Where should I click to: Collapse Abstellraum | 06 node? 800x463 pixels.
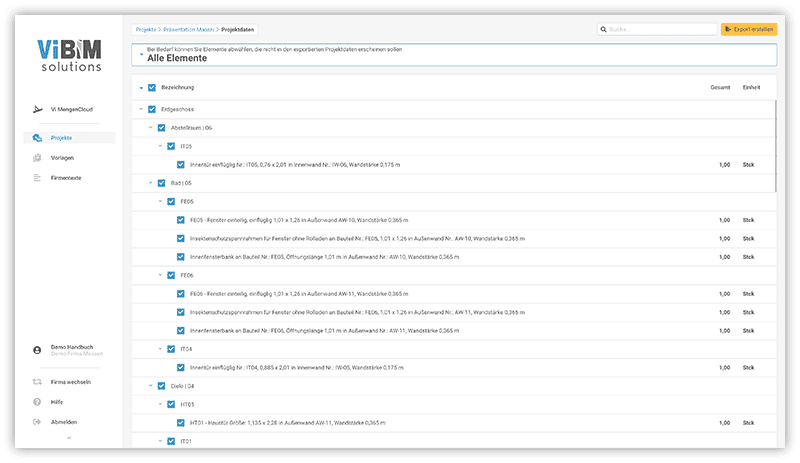point(151,128)
